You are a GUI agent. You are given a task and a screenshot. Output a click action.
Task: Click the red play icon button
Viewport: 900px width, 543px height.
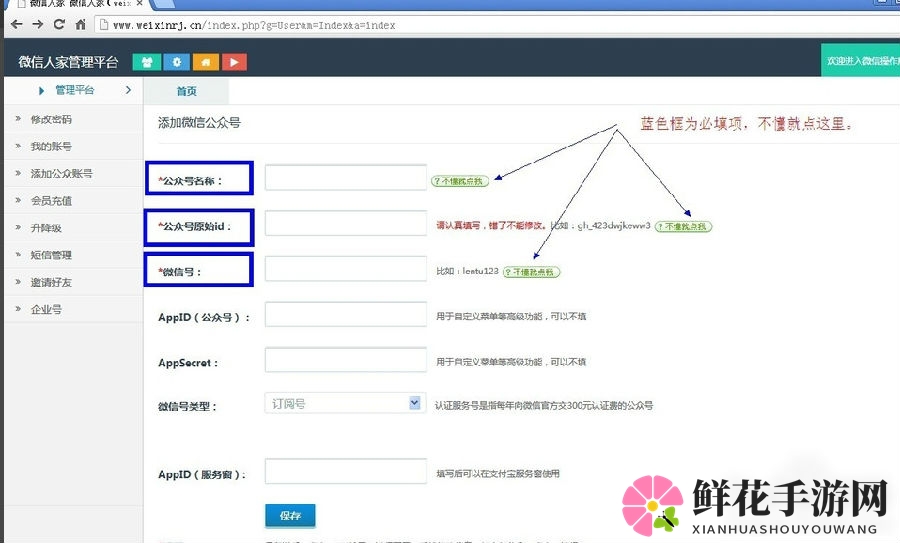[x=234, y=62]
